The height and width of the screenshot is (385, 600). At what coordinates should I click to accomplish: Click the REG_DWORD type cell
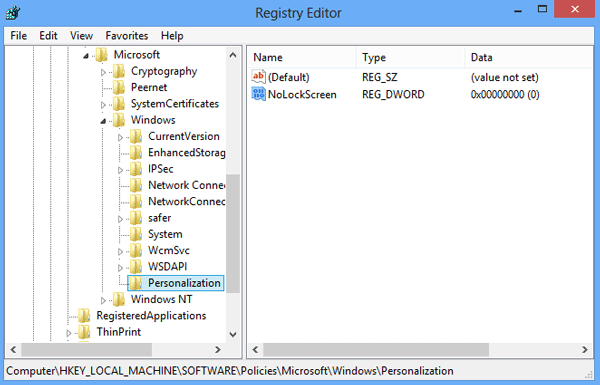[x=393, y=95]
